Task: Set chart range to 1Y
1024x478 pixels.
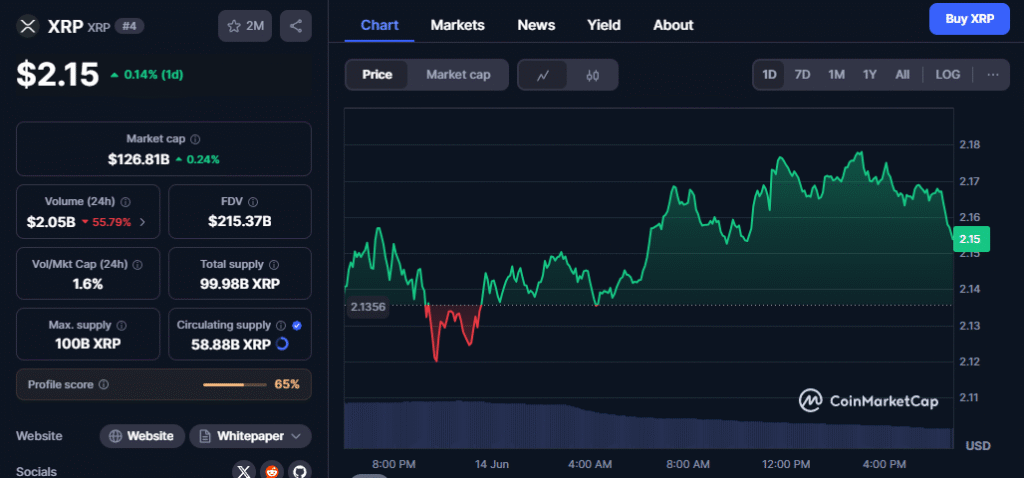Action: (x=869, y=74)
